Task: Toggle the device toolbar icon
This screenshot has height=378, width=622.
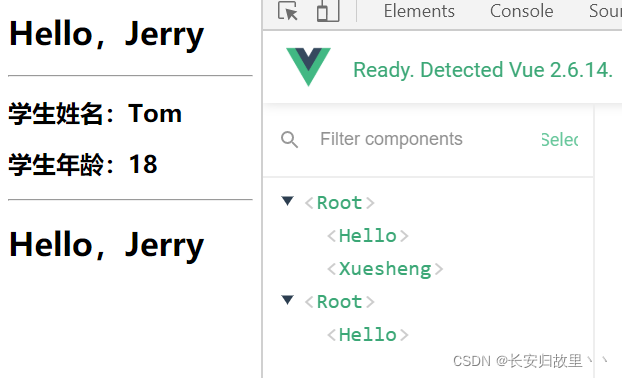Action: (x=328, y=11)
